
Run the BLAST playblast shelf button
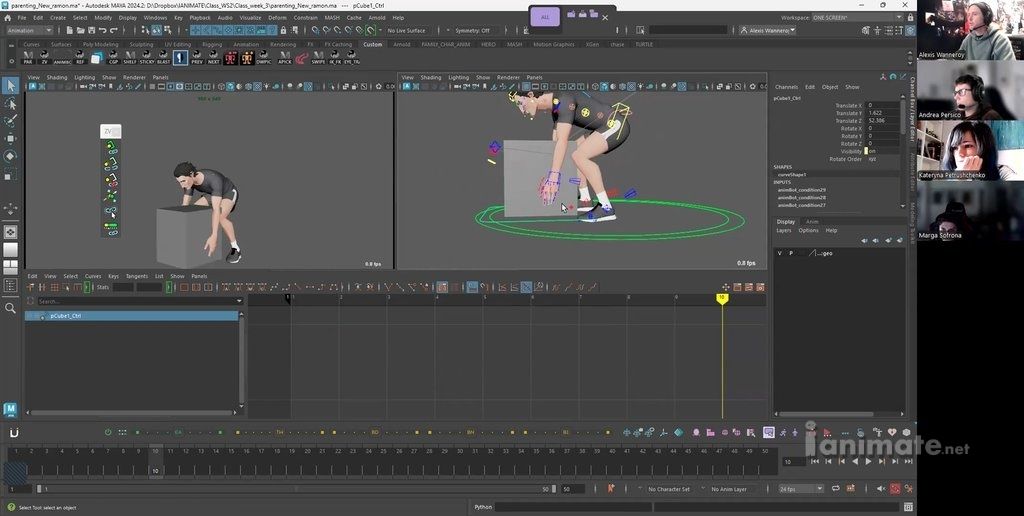pyautogui.click(x=163, y=57)
